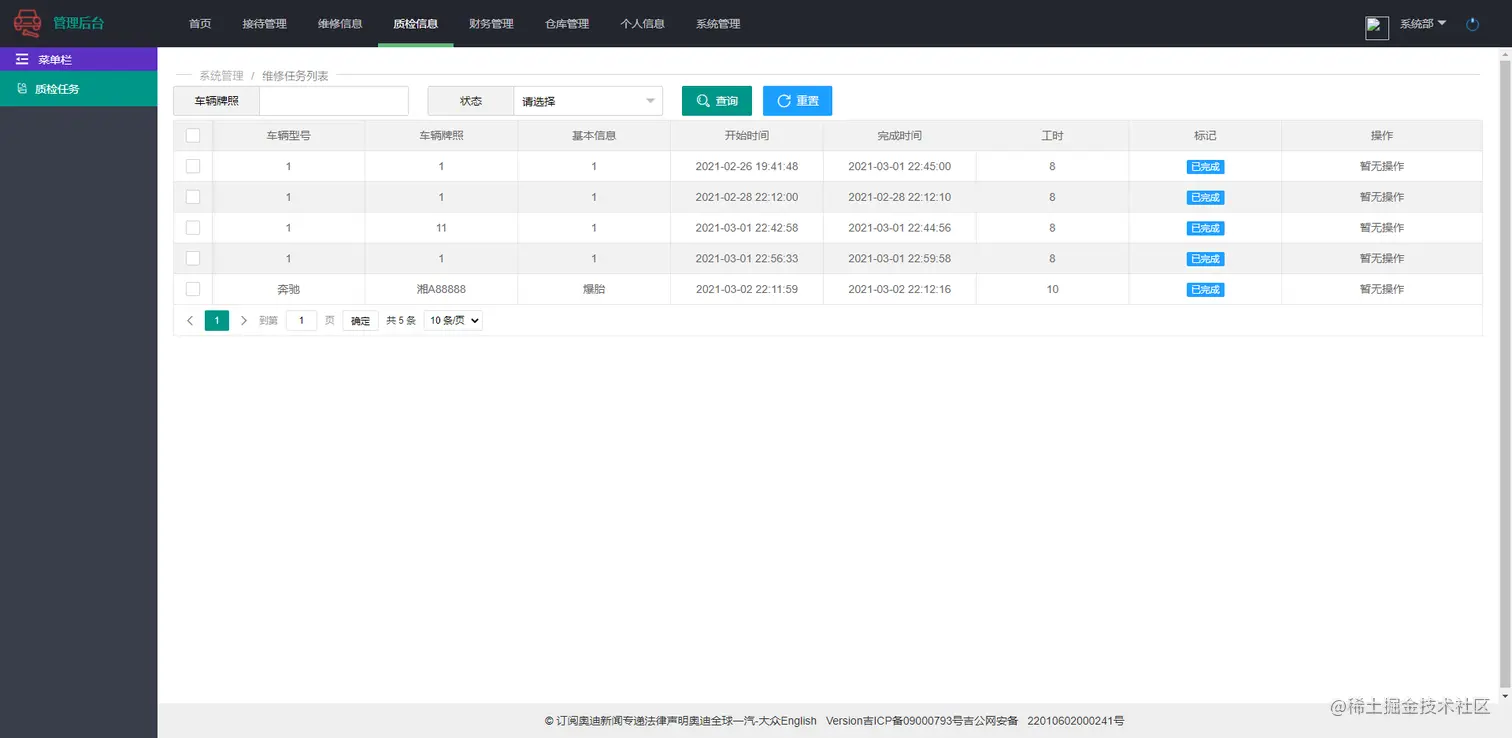Open the 状态 请选择 dropdown
1512x738 pixels.
(588, 101)
